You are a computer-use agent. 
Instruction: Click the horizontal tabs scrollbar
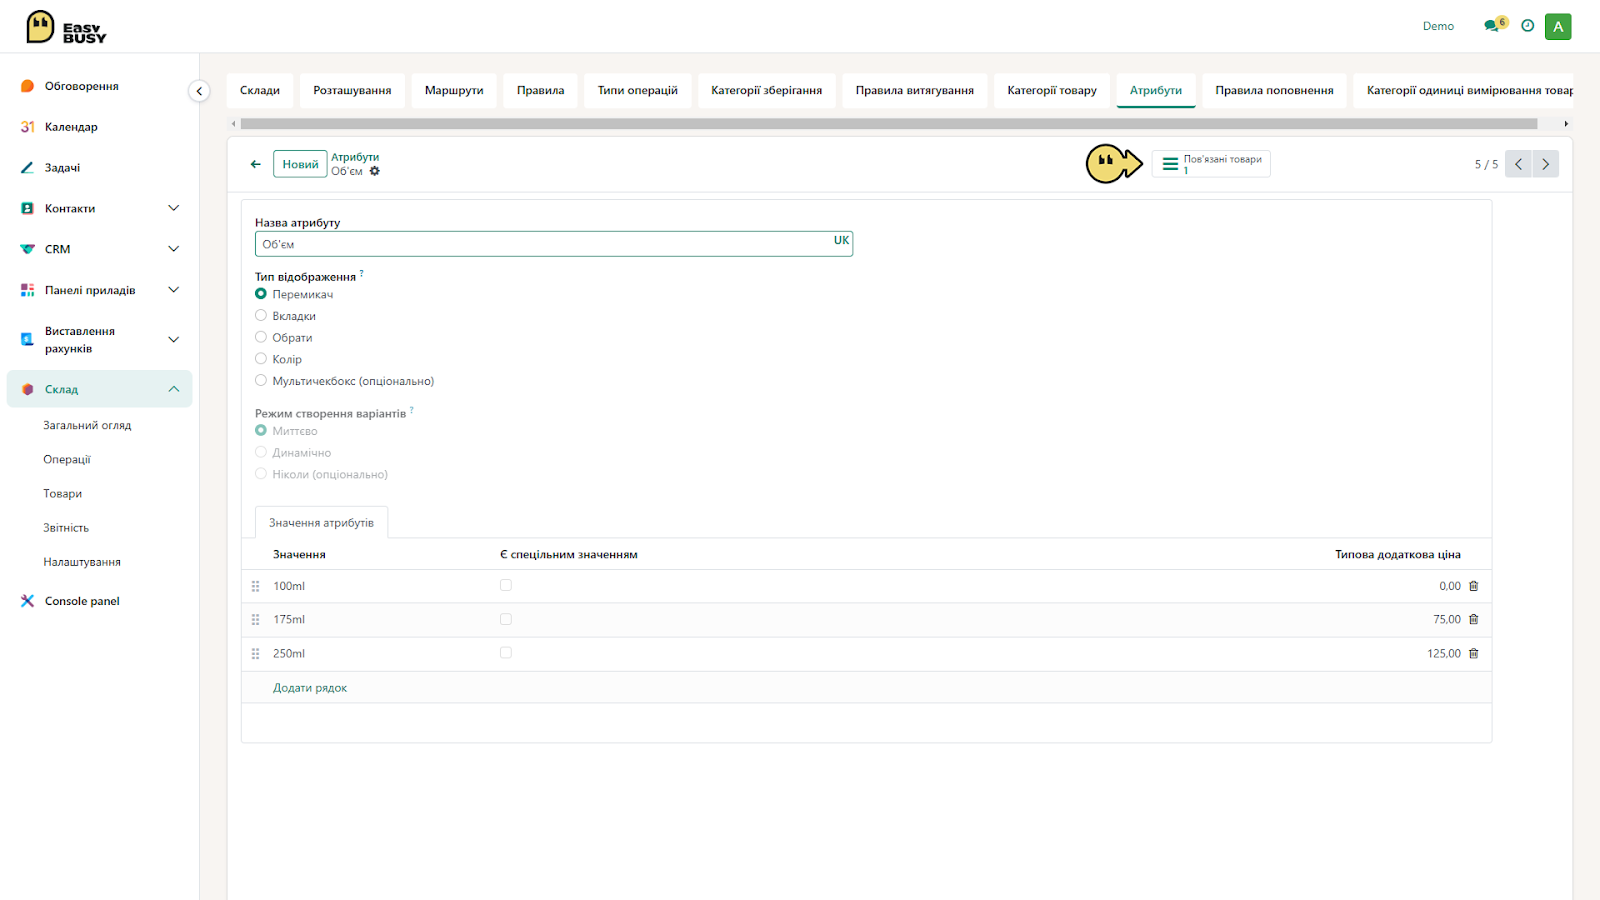click(889, 124)
